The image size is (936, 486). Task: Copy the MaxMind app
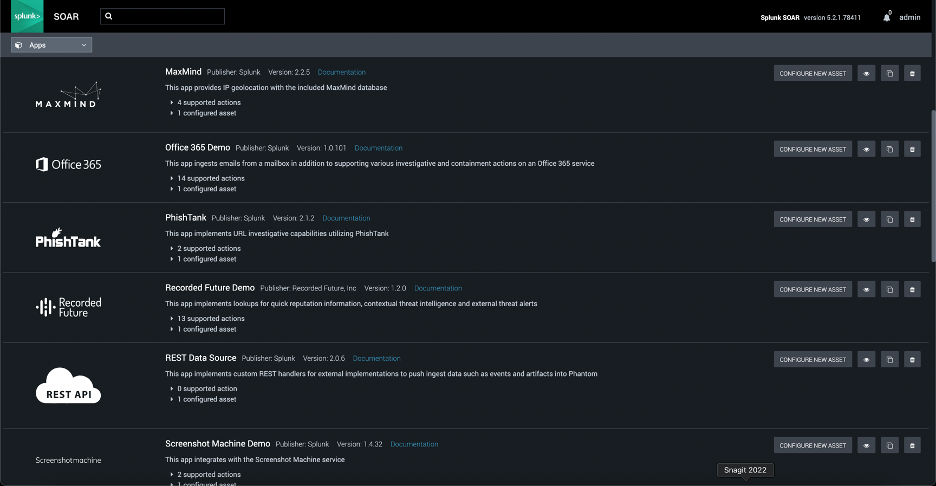pos(889,73)
